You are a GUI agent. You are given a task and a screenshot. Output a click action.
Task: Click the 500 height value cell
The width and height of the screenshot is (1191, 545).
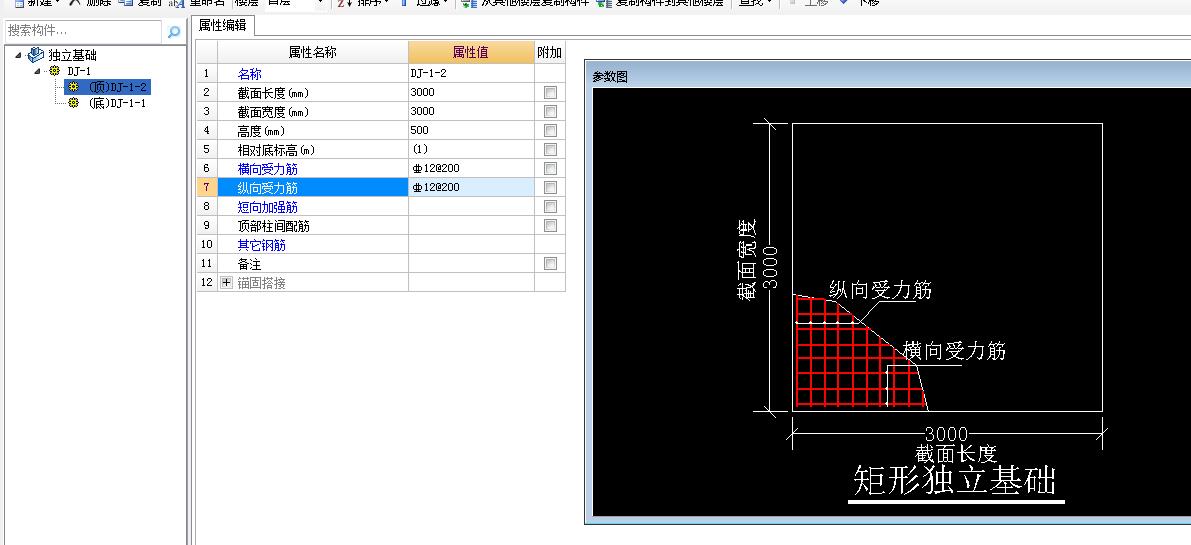tap(471, 131)
